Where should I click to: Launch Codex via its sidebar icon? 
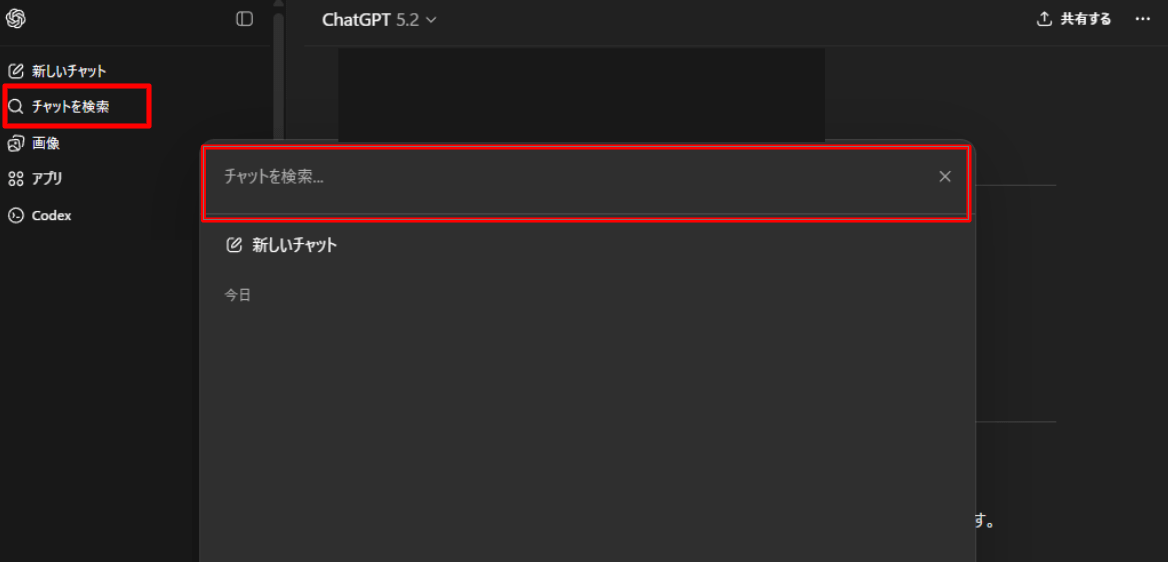tap(16, 215)
